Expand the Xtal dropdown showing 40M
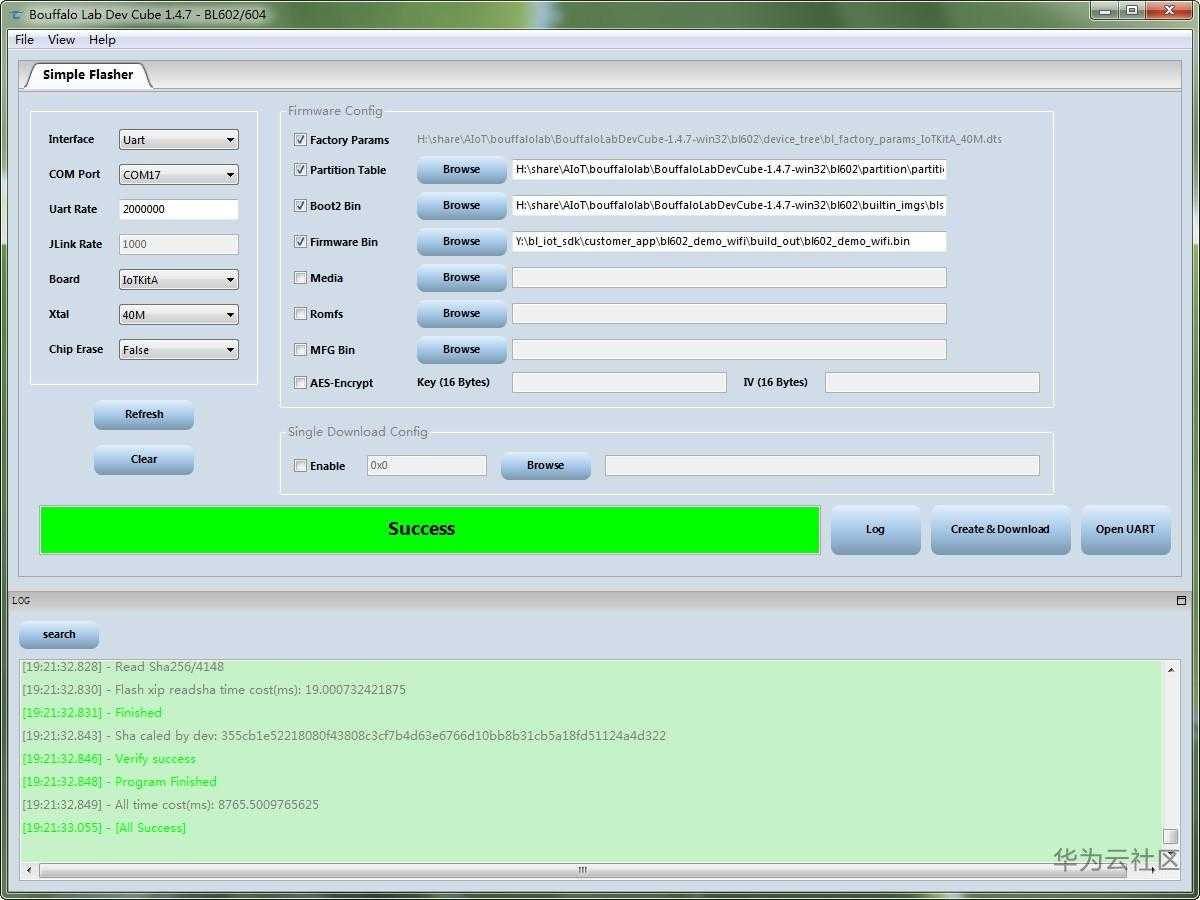Image resolution: width=1200 pixels, height=900 pixels. tap(179, 315)
